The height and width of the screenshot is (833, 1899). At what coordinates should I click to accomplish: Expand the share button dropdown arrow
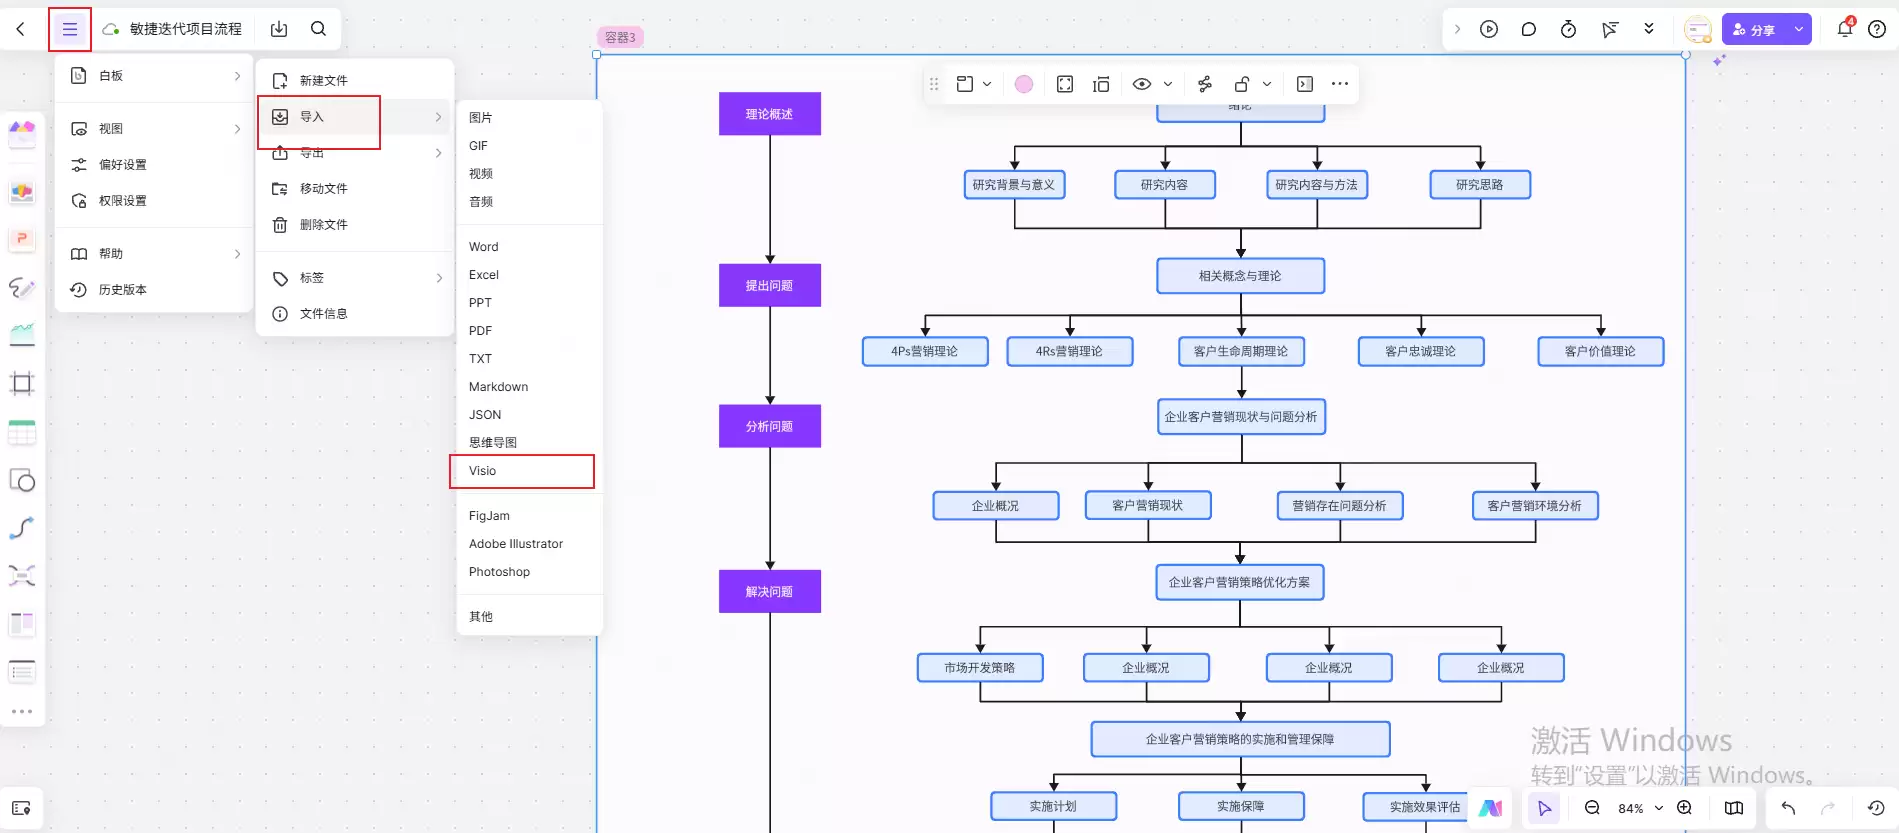pos(1799,29)
